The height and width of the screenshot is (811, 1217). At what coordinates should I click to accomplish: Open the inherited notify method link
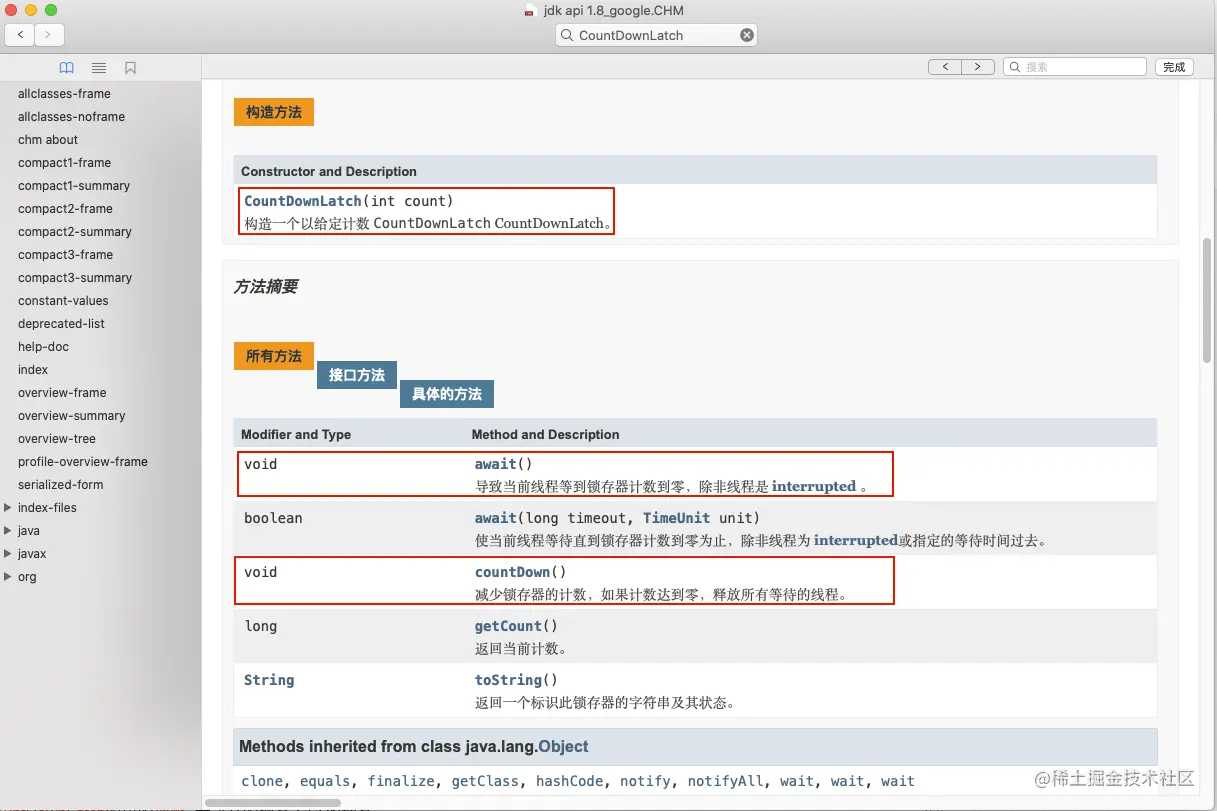pyautogui.click(x=645, y=781)
